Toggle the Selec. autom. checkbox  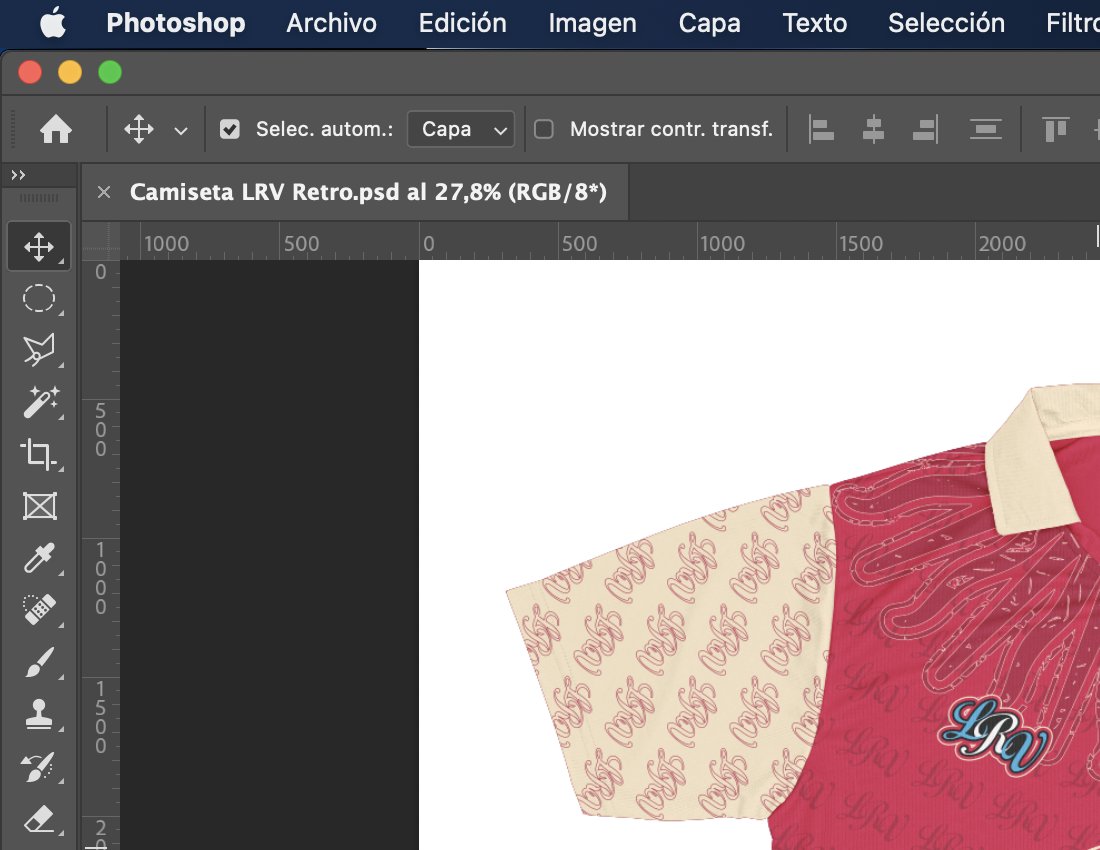pyautogui.click(x=229, y=130)
